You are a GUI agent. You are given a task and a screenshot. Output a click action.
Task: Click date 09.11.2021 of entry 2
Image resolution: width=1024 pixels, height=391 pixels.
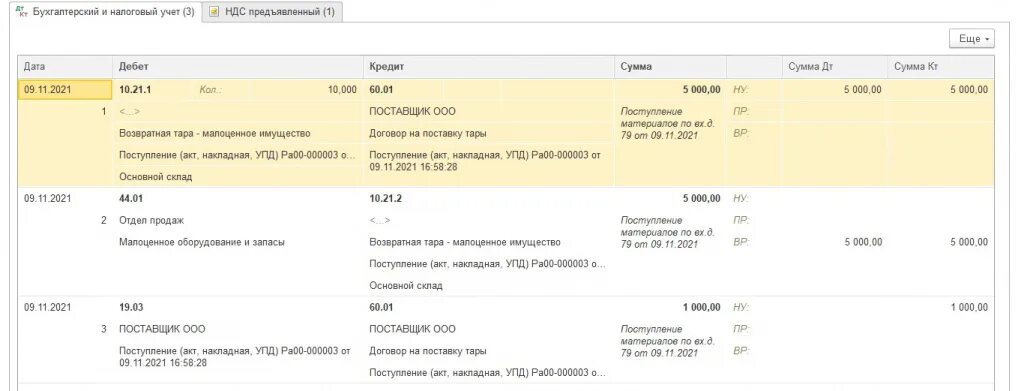48,198
